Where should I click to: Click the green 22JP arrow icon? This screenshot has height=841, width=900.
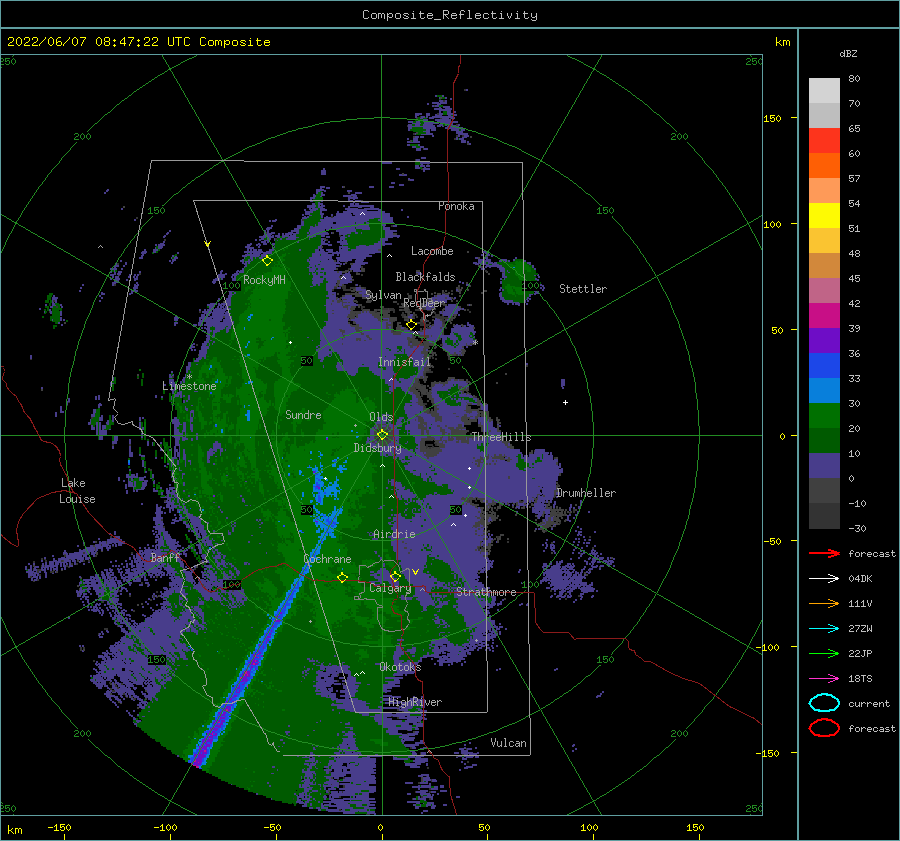click(x=824, y=653)
